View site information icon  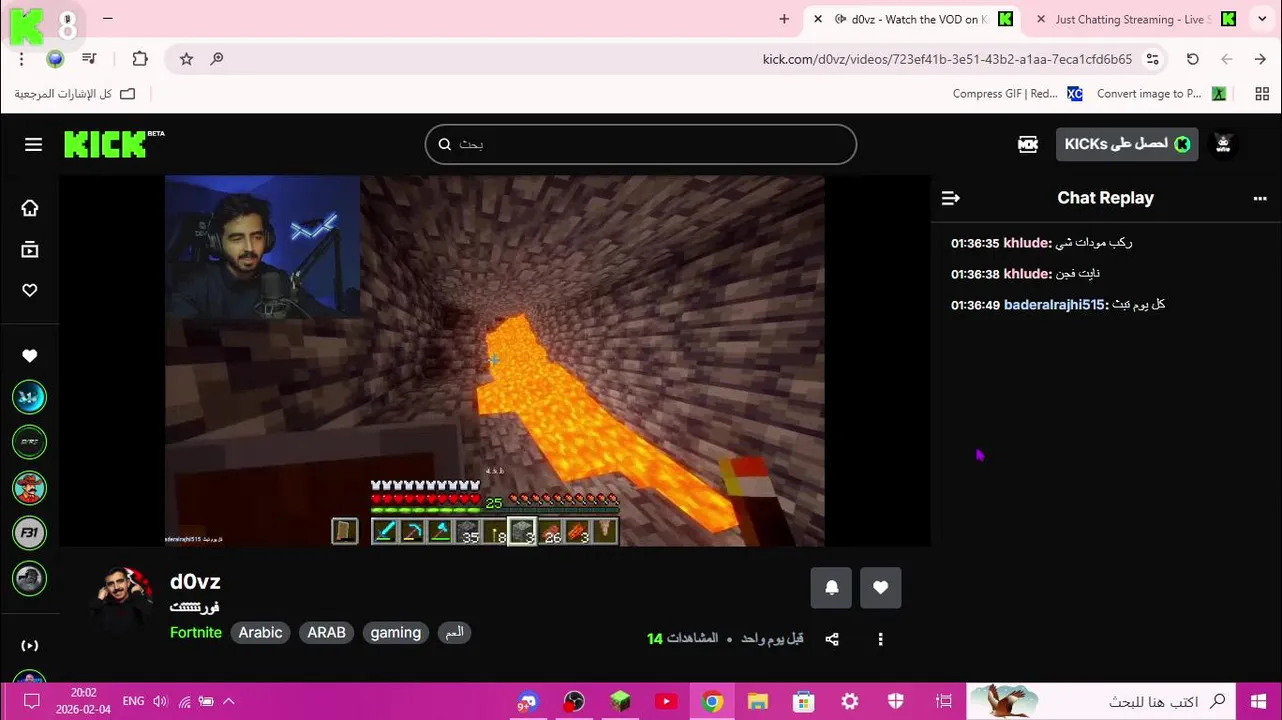point(1153,59)
